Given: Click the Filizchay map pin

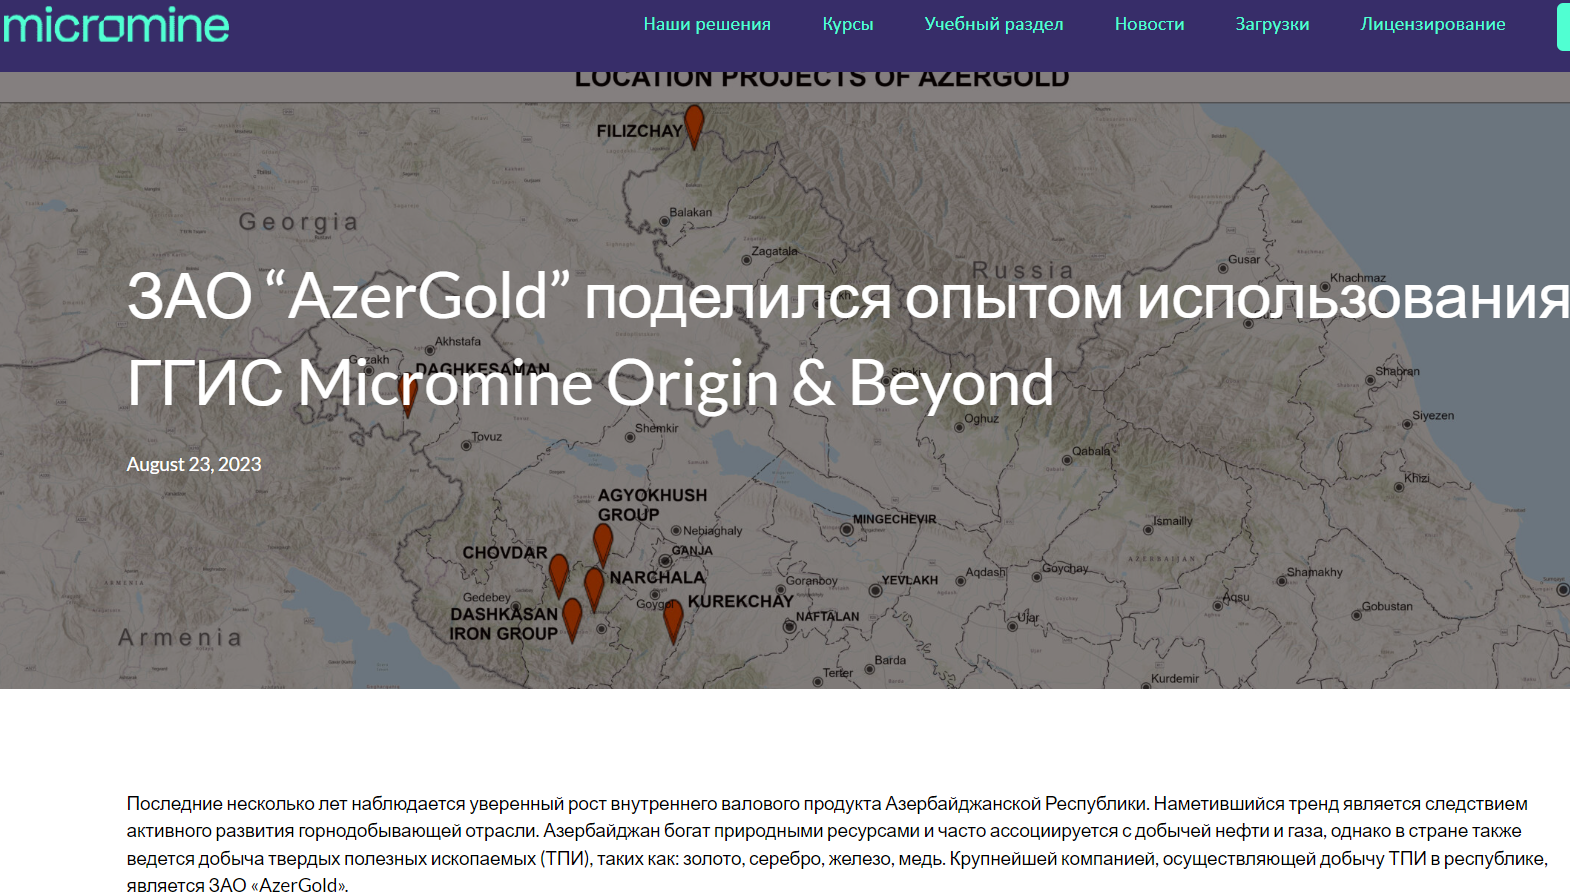Looking at the screenshot, I should coord(694,125).
